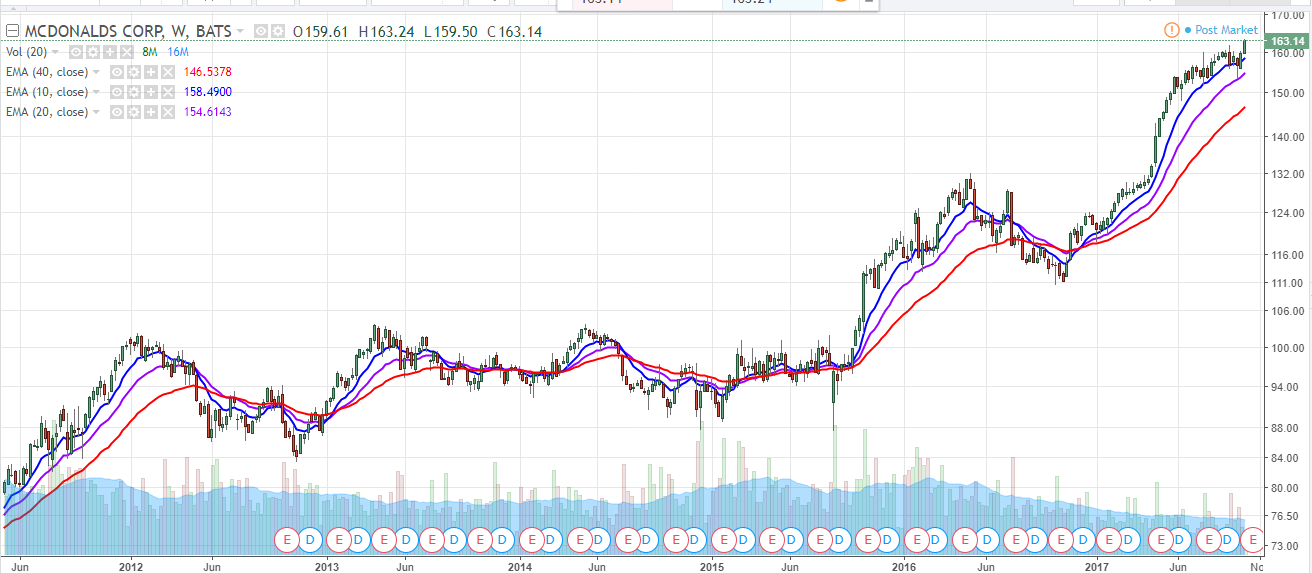Screen dimensions: 1312x573
Task: Open Vol (20) indicator settings gear
Action: point(93,52)
